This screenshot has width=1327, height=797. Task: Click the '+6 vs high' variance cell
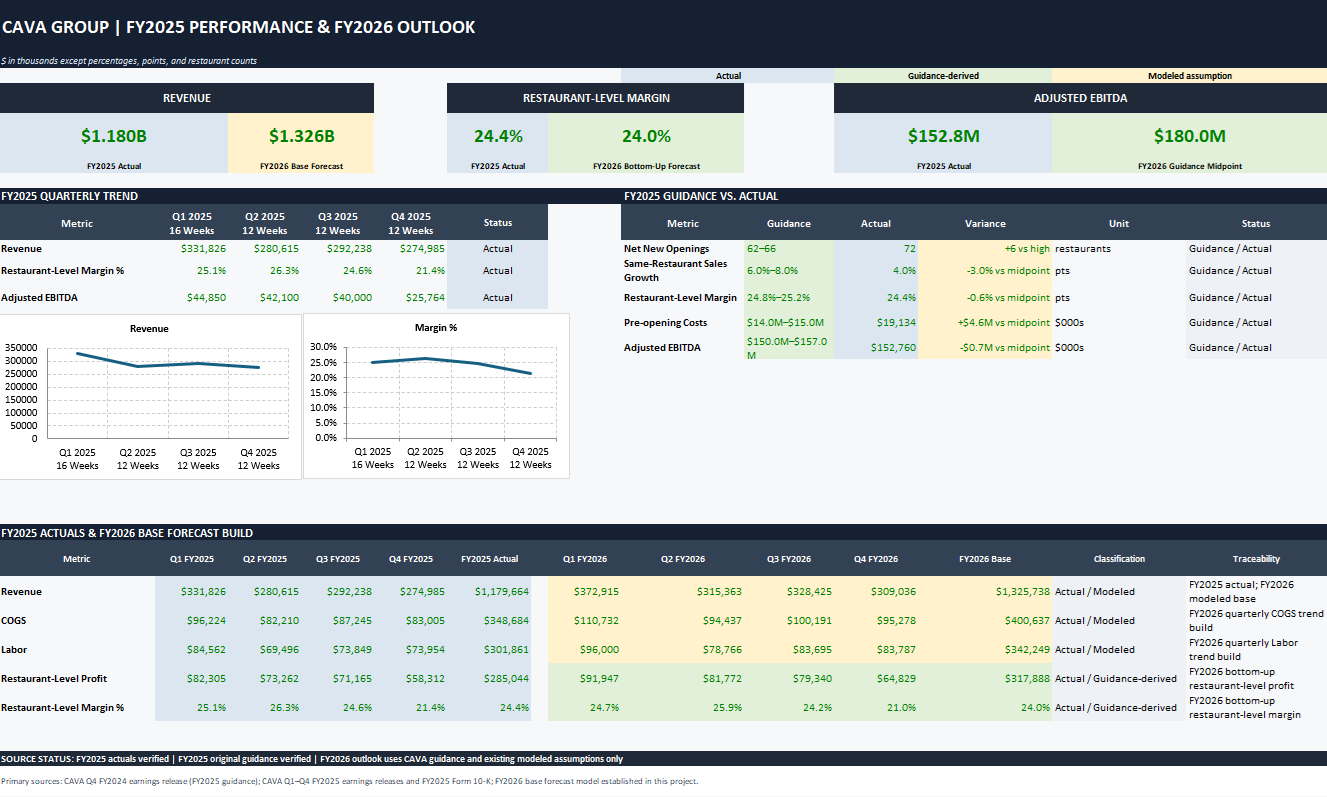pyautogui.click(x=985, y=248)
